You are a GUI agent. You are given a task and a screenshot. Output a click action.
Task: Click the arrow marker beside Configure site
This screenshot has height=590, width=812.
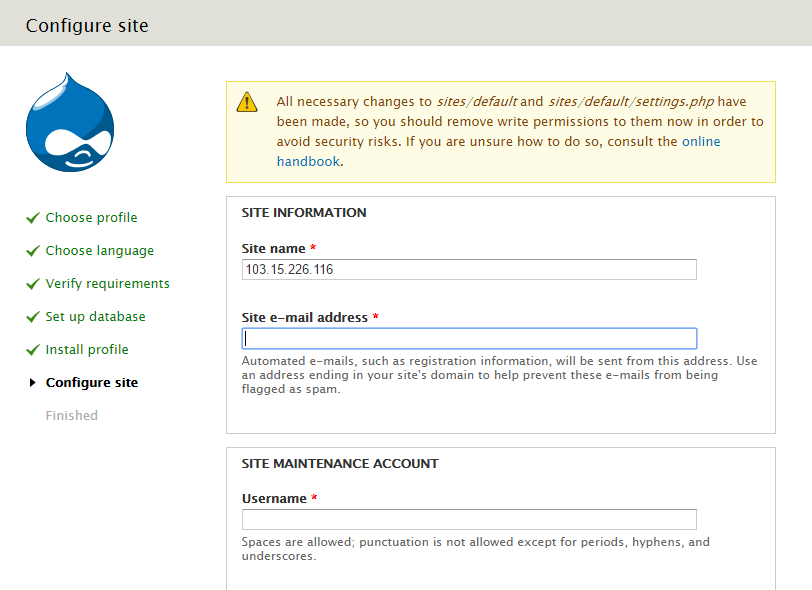[x=33, y=383]
